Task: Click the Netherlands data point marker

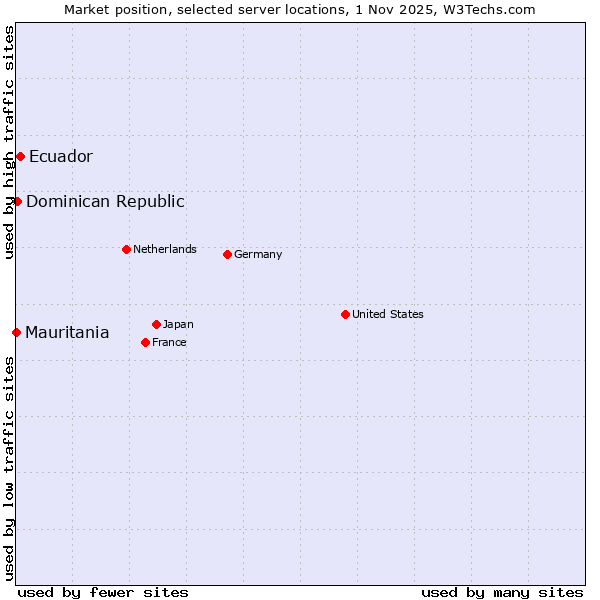Action: point(126,249)
